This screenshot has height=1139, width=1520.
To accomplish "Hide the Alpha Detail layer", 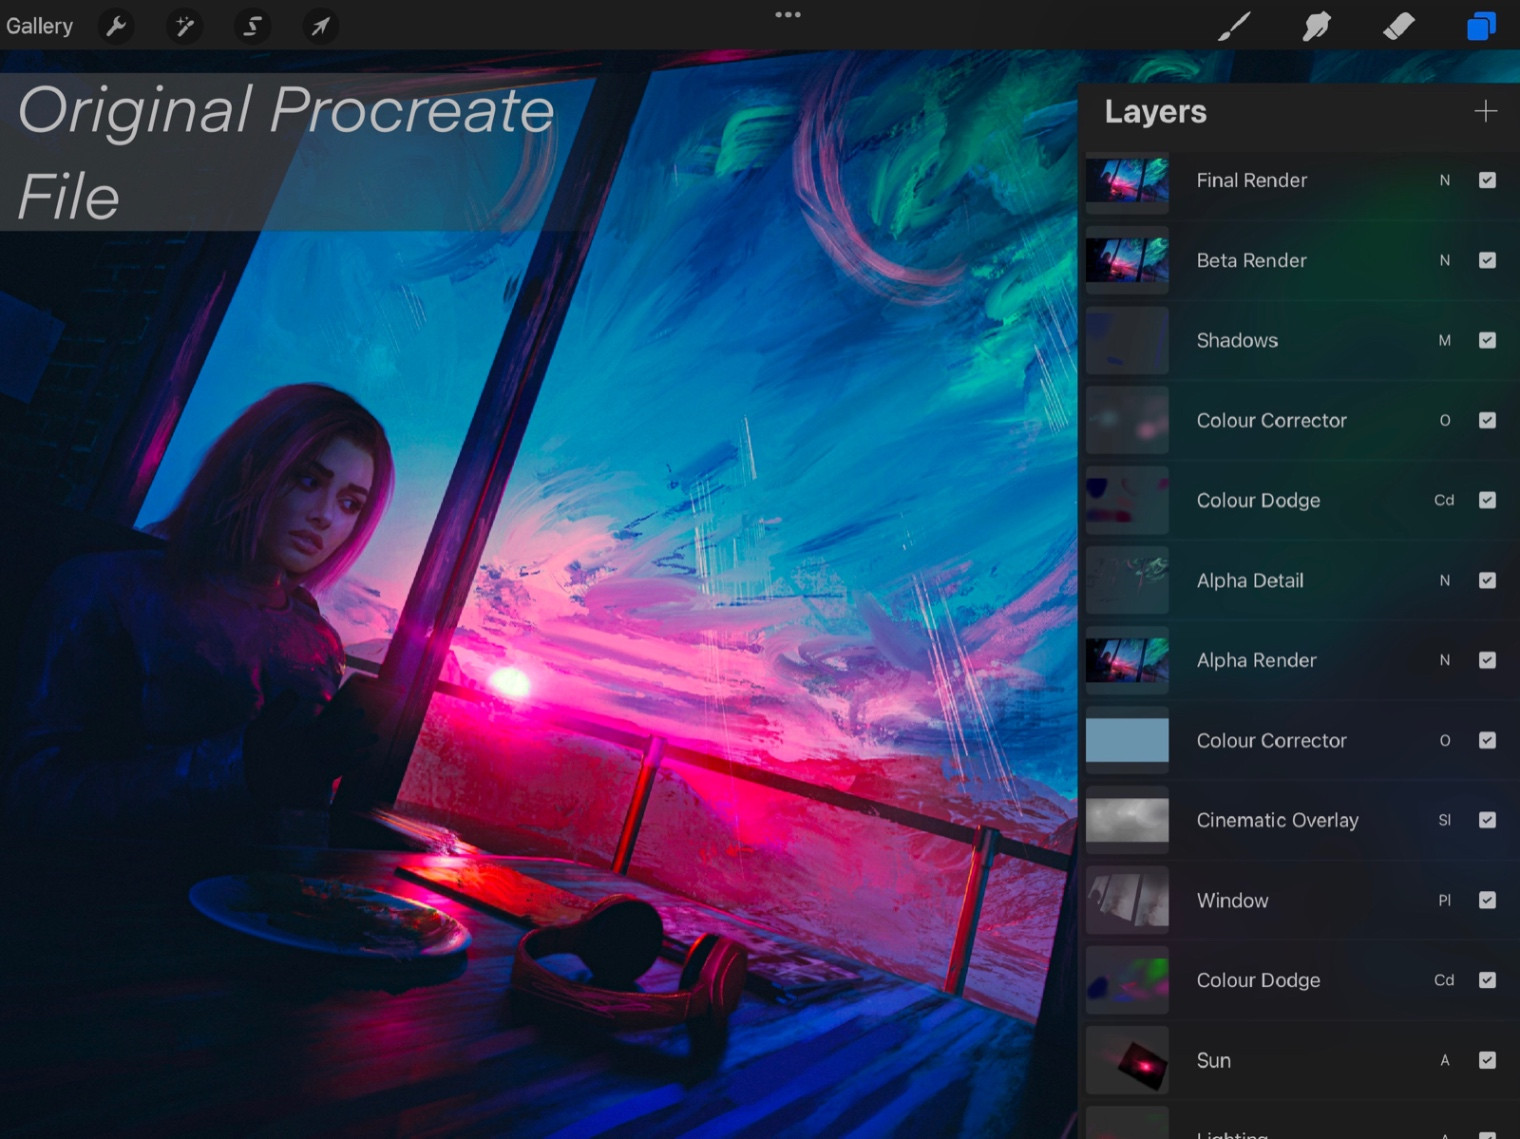I will click(x=1487, y=580).
